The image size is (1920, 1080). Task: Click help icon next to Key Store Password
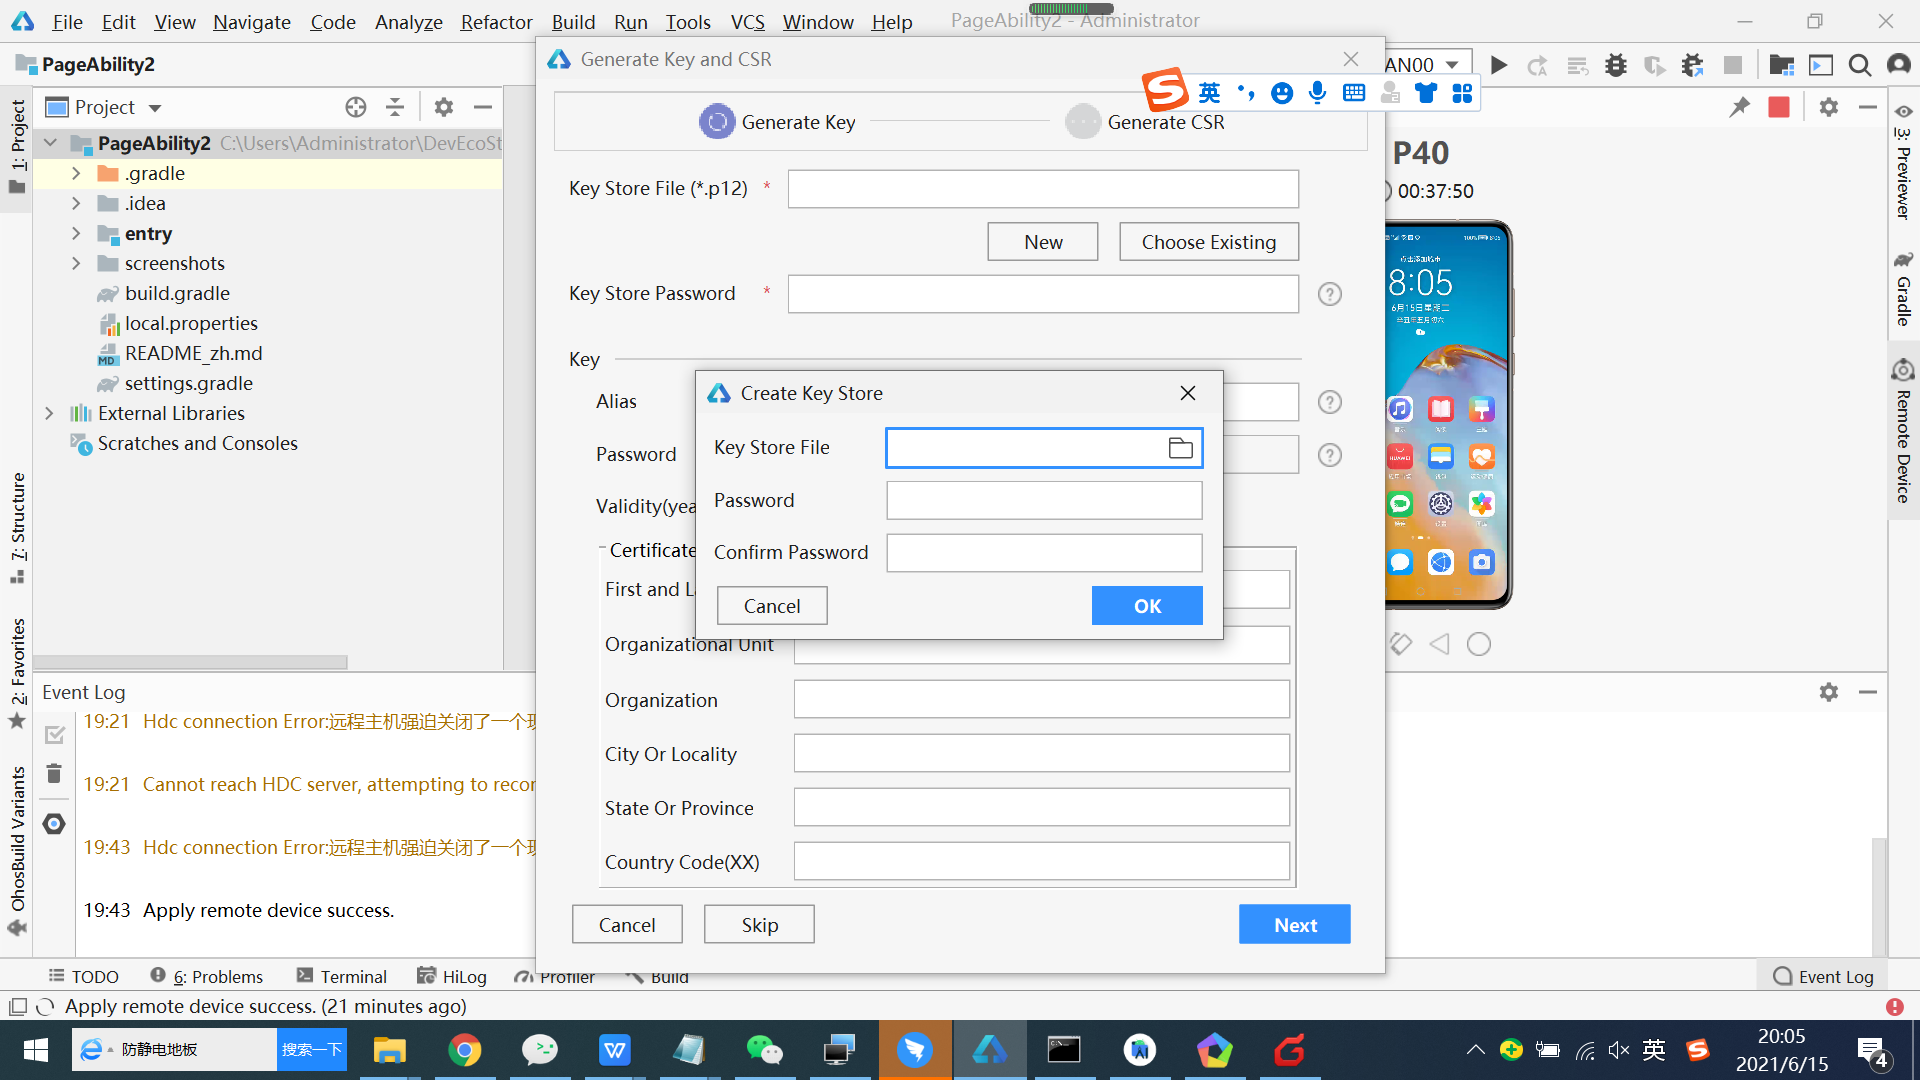click(x=1329, y=294)
